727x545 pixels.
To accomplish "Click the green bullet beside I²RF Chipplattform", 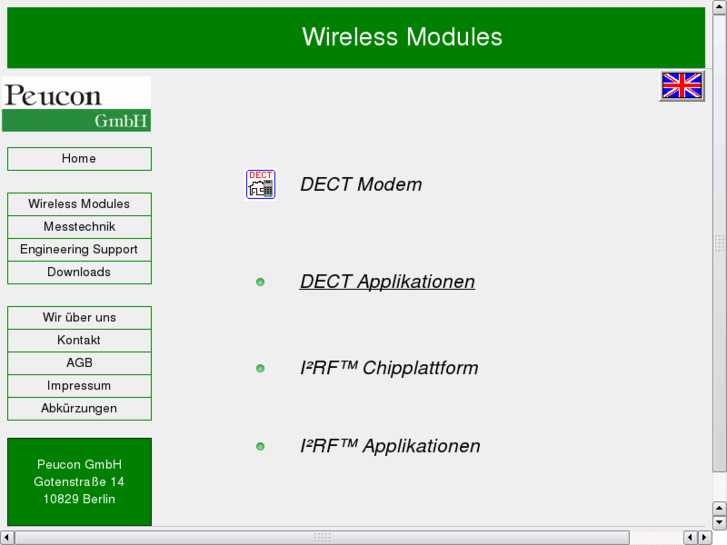I will pyautogui.click(x=260, y=368).
